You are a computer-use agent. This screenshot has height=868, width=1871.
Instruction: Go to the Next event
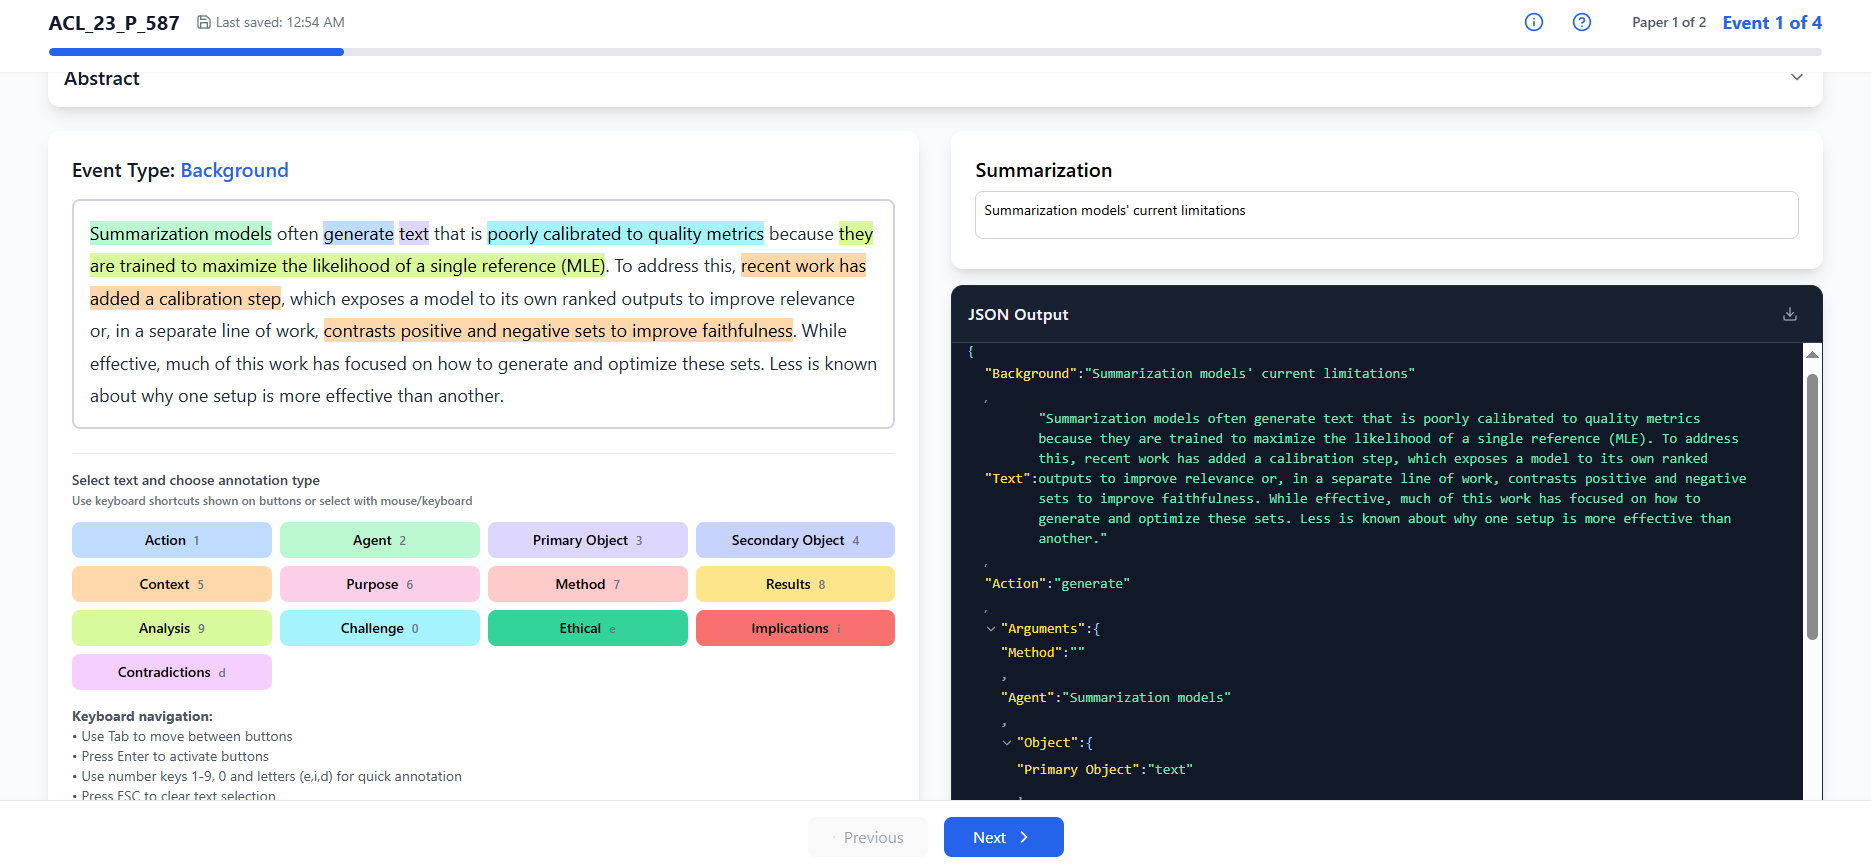pos(1002,837)
